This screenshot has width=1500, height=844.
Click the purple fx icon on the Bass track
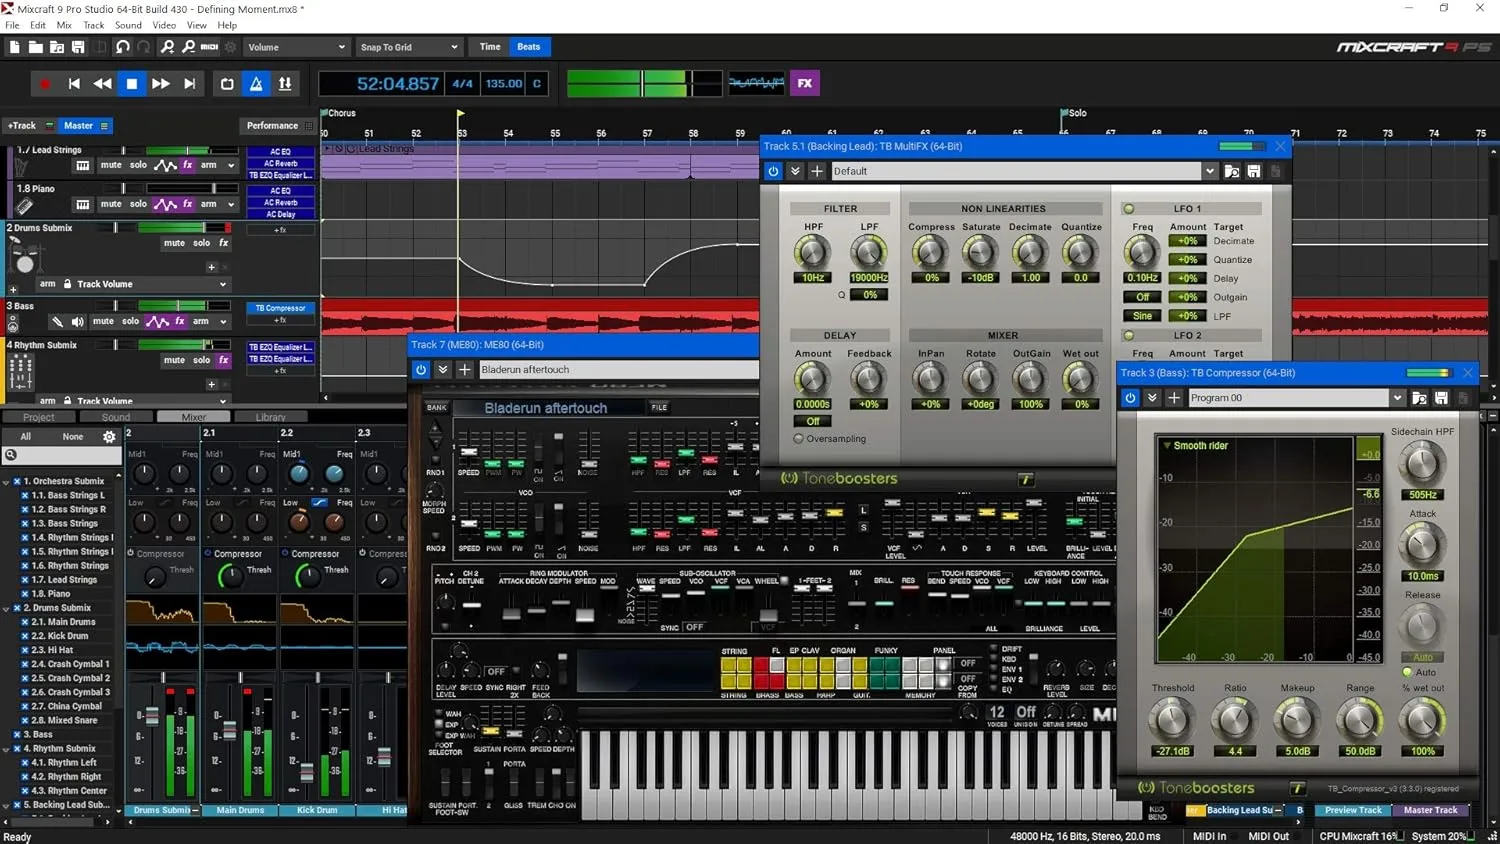pos(179,321)
